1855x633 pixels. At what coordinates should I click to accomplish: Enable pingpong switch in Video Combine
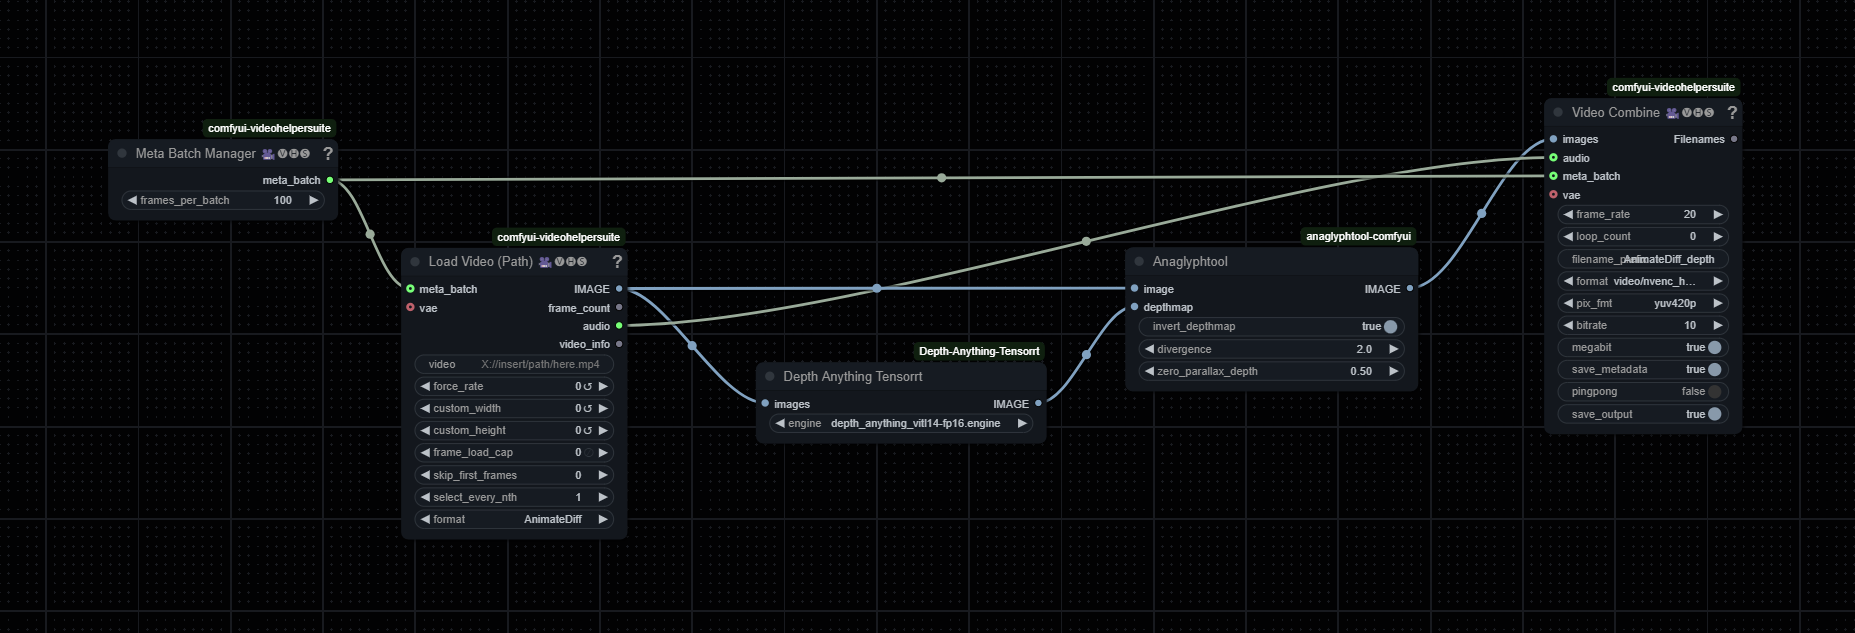(x=1715, y=392)
